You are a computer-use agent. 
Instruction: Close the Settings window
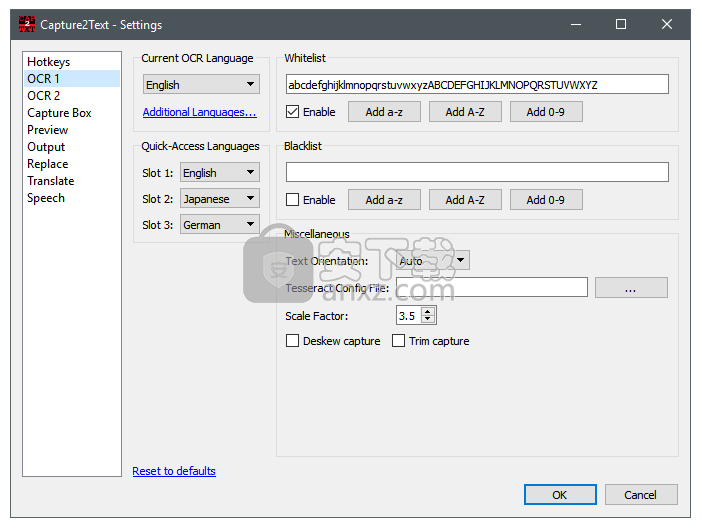(667, 24)
